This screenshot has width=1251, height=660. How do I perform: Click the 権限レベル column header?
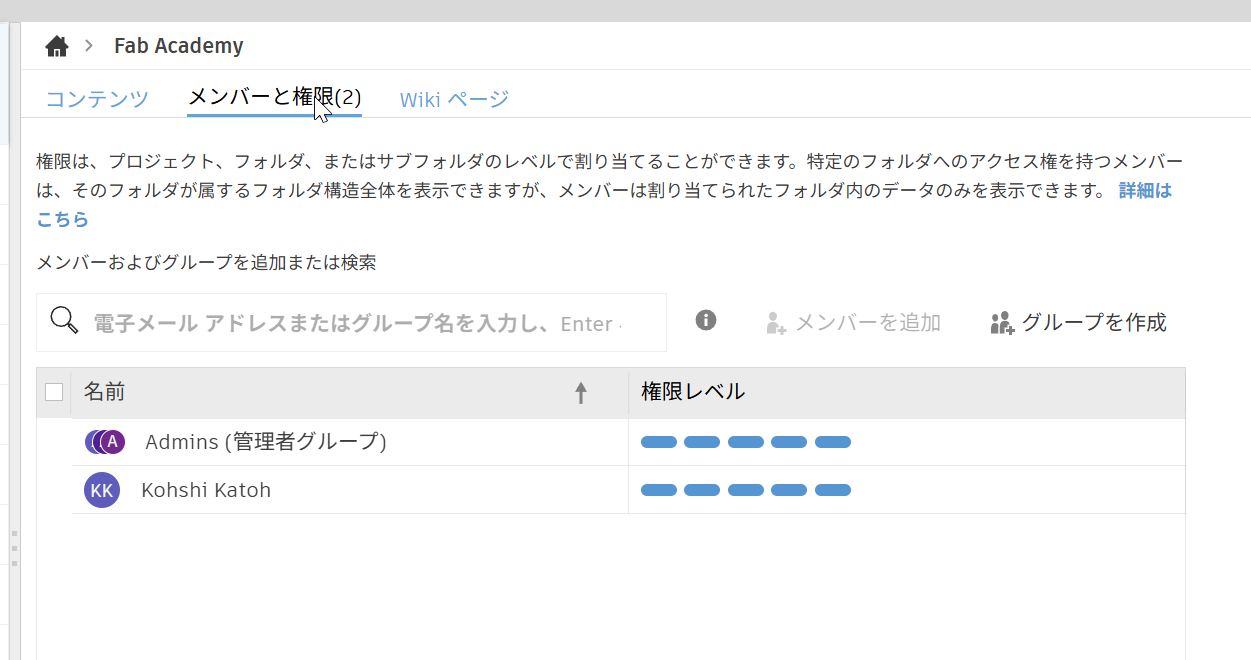coord(691,392)
